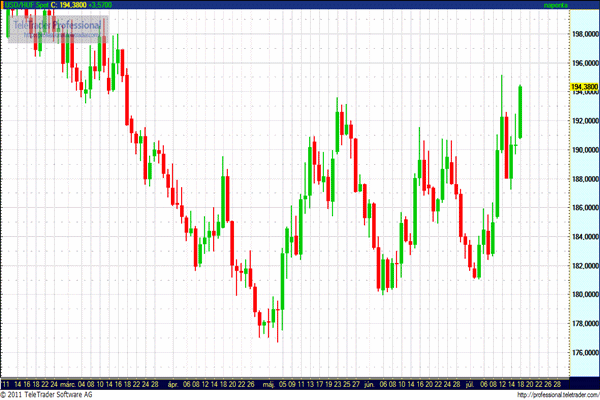Image resolution: width=600 pixels, height=400 pixels.
Task: Click the 188,0000 price axis label
Action: 585,179
